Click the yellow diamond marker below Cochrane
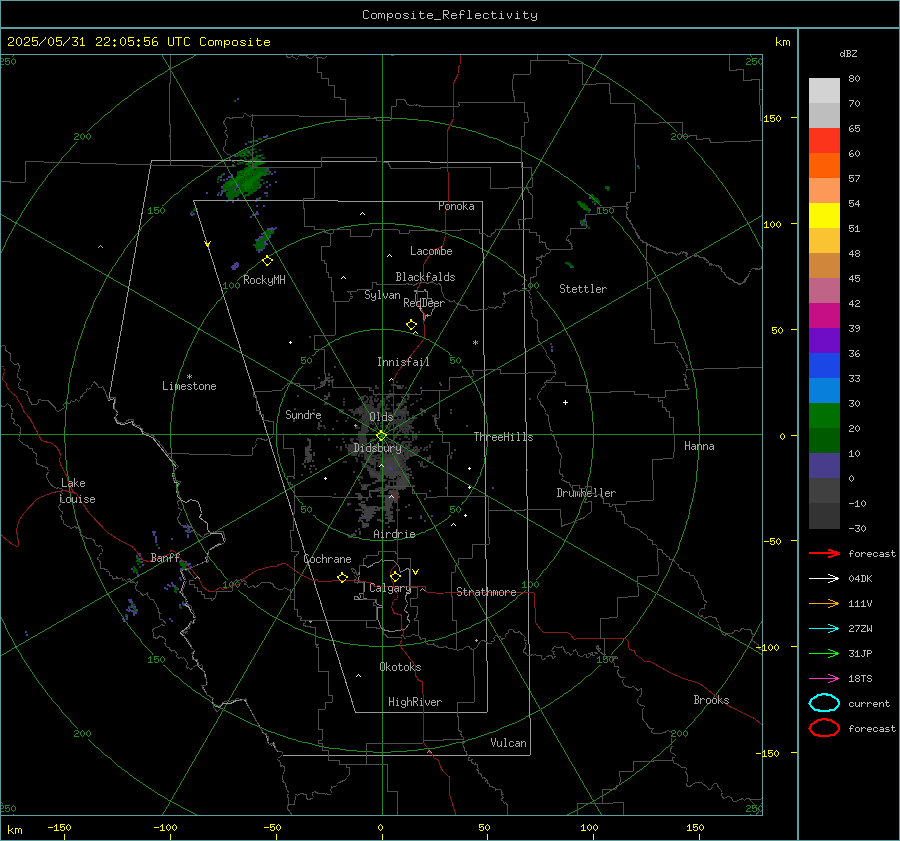 pyautogui.click(x=343, y=577)
